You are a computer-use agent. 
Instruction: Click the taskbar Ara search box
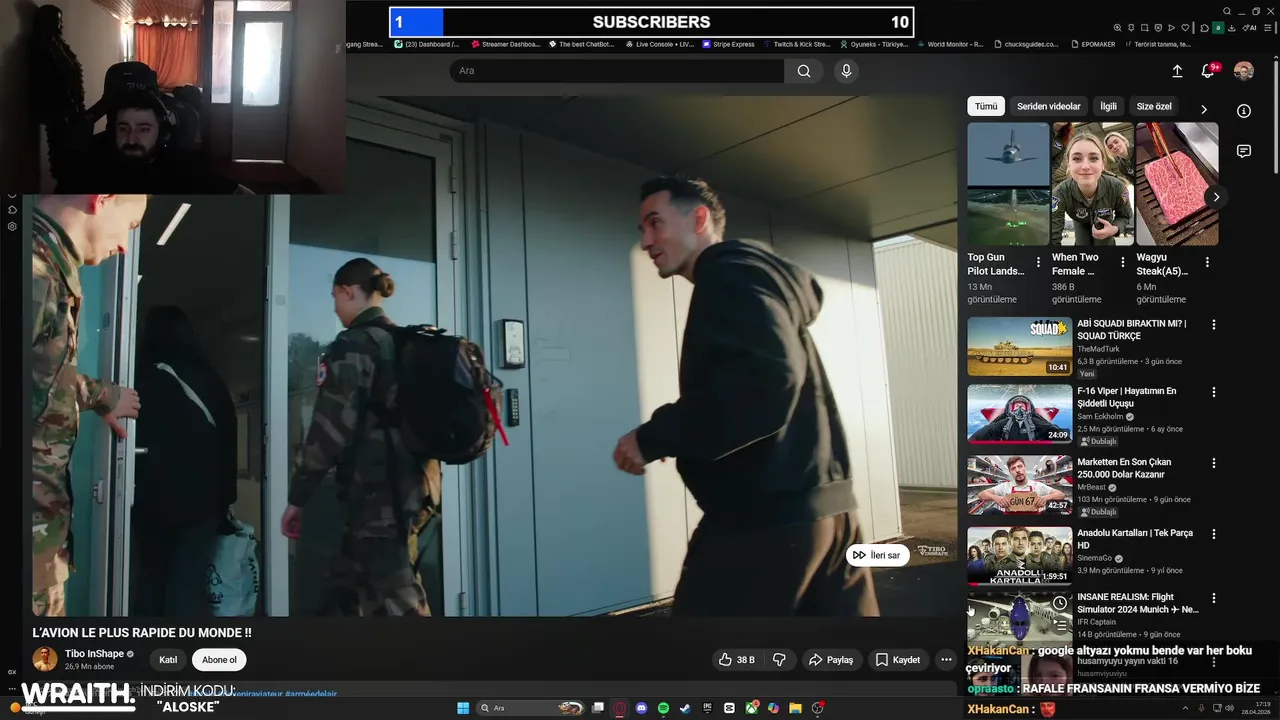(x=531, y=708)
